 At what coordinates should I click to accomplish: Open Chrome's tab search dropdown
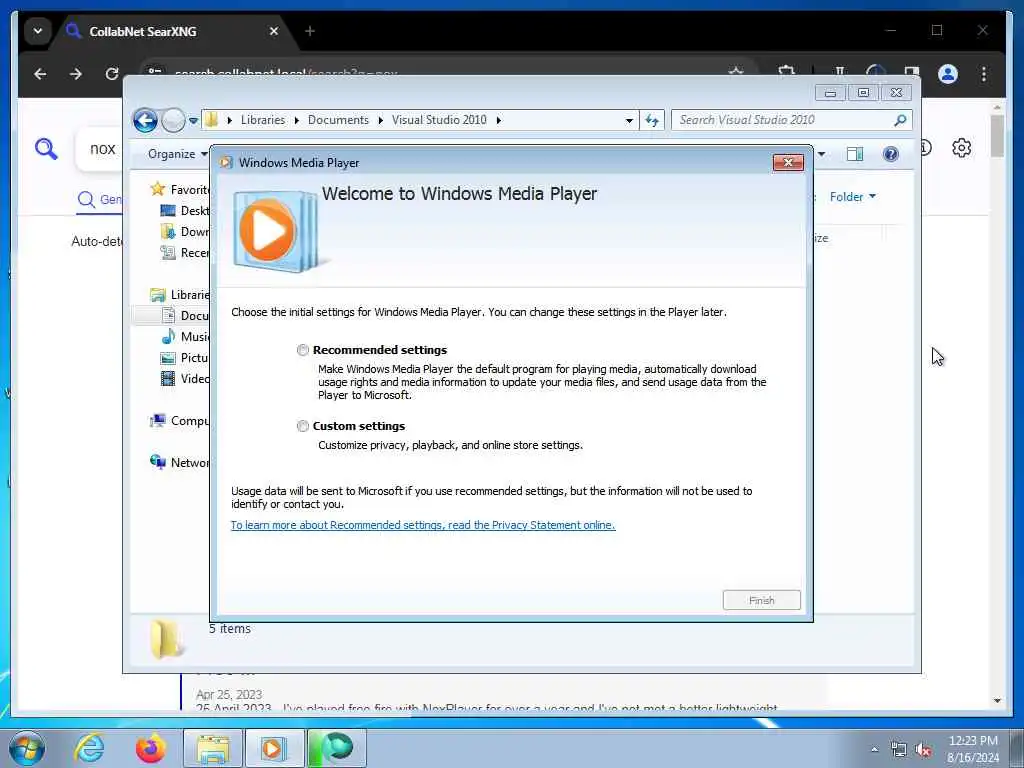click(x=38, y=31)
